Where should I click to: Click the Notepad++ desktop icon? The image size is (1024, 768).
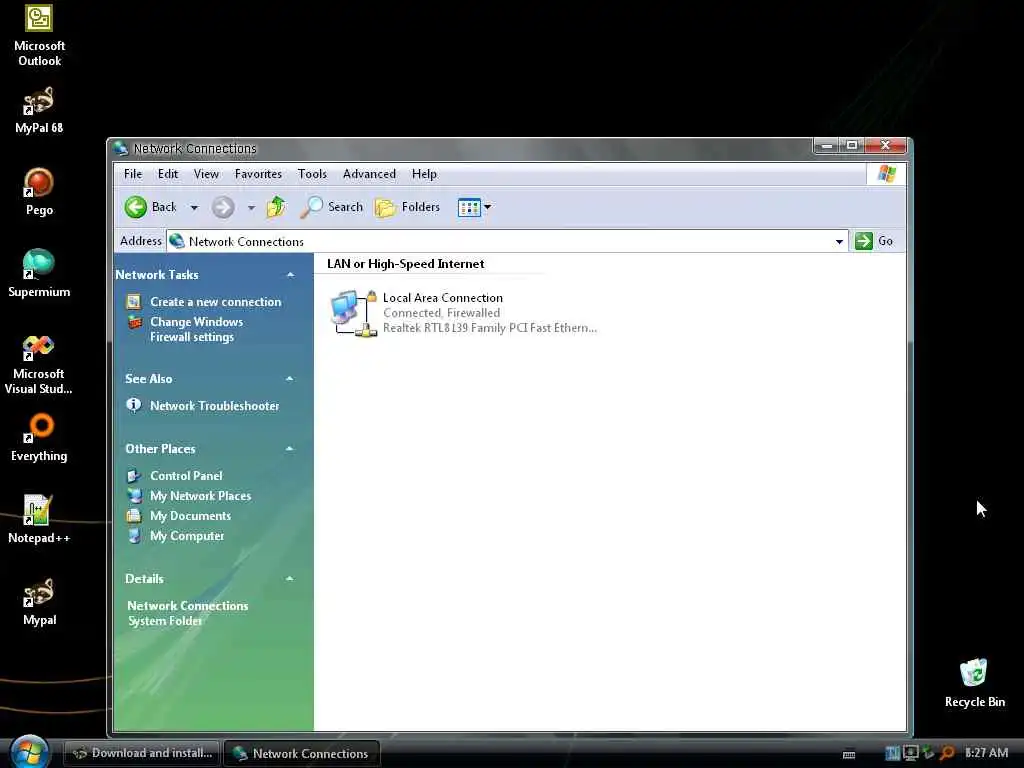[x=39, y=520]
